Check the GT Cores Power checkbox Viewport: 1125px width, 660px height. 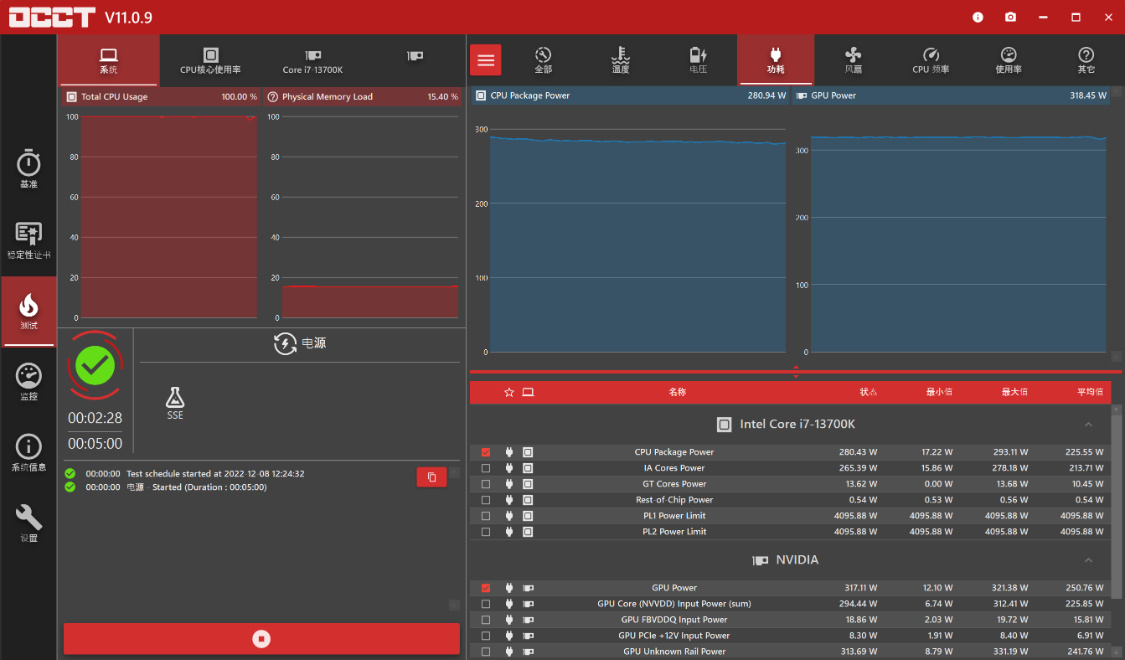tap(486, 484)
